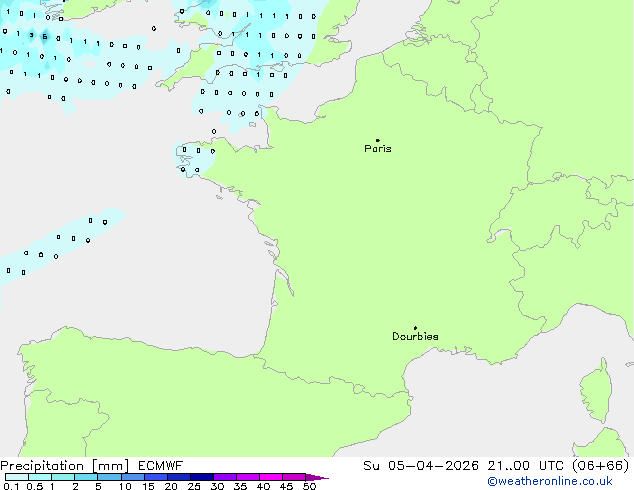Click the forecast time '21..00 UTC'

pyautogui.click(x=525, y=466)
